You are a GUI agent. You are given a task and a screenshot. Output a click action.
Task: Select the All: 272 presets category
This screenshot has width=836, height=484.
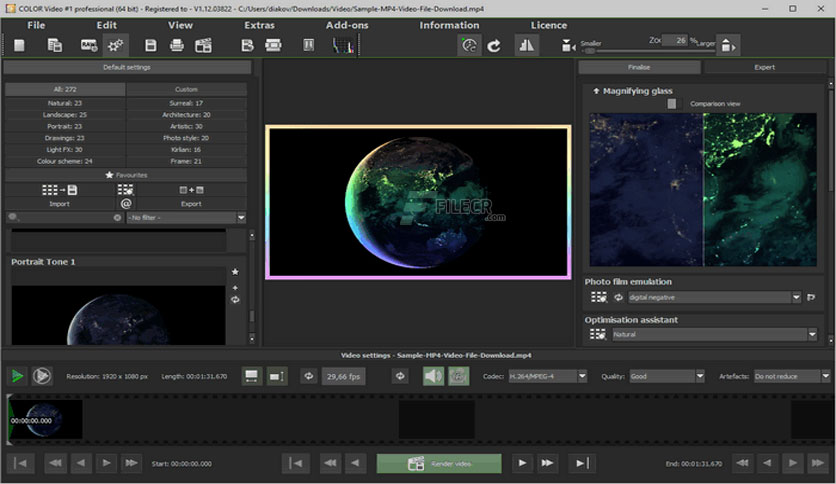(65, 89)
